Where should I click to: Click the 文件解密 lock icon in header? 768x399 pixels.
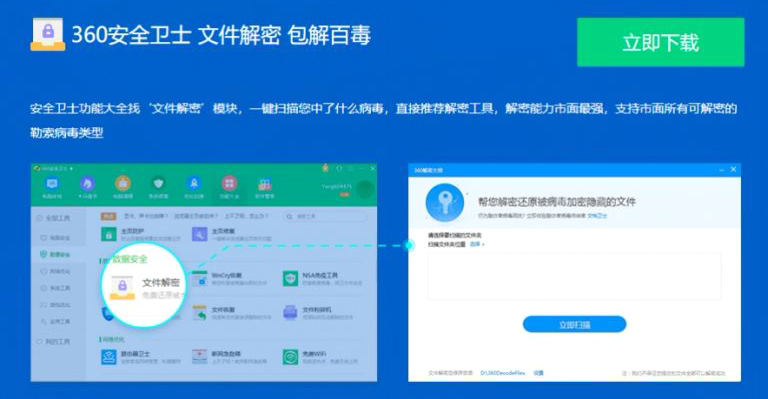click(x=48, y=34)
